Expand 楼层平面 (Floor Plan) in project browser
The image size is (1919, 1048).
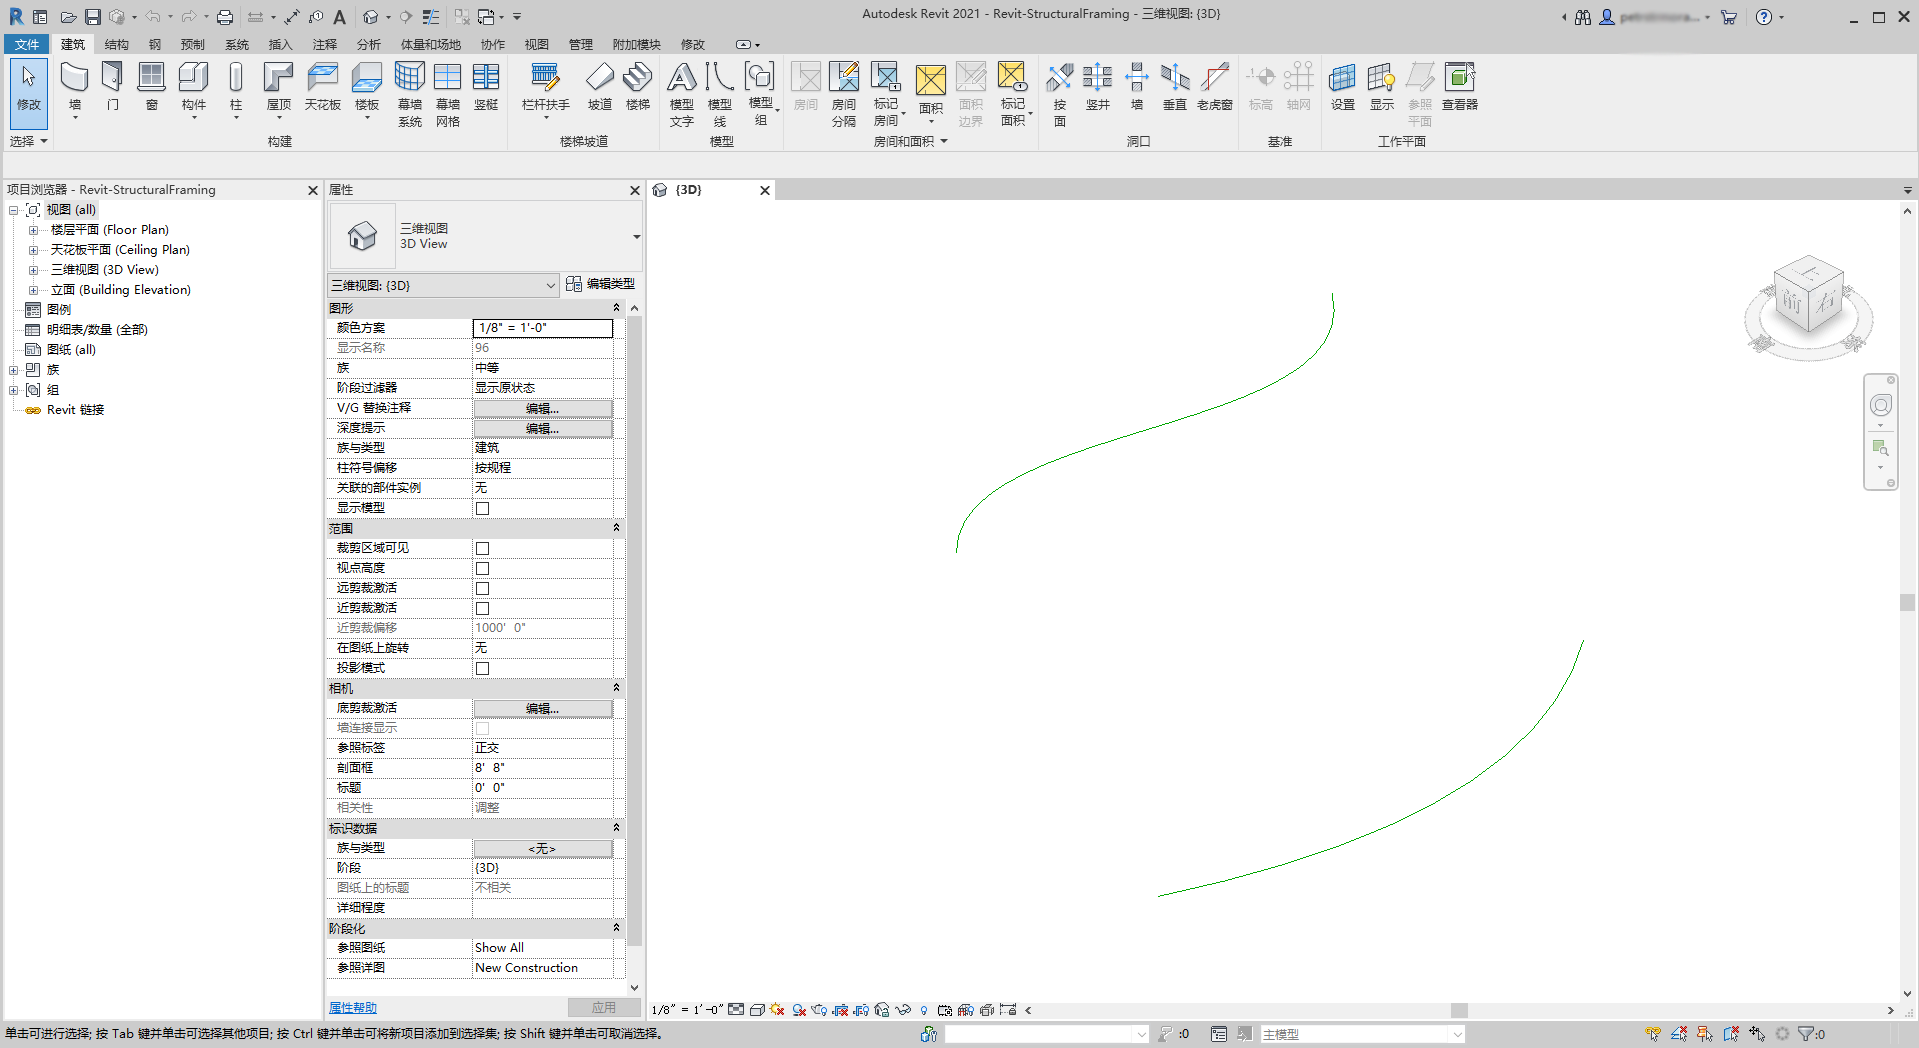[34, 229]
